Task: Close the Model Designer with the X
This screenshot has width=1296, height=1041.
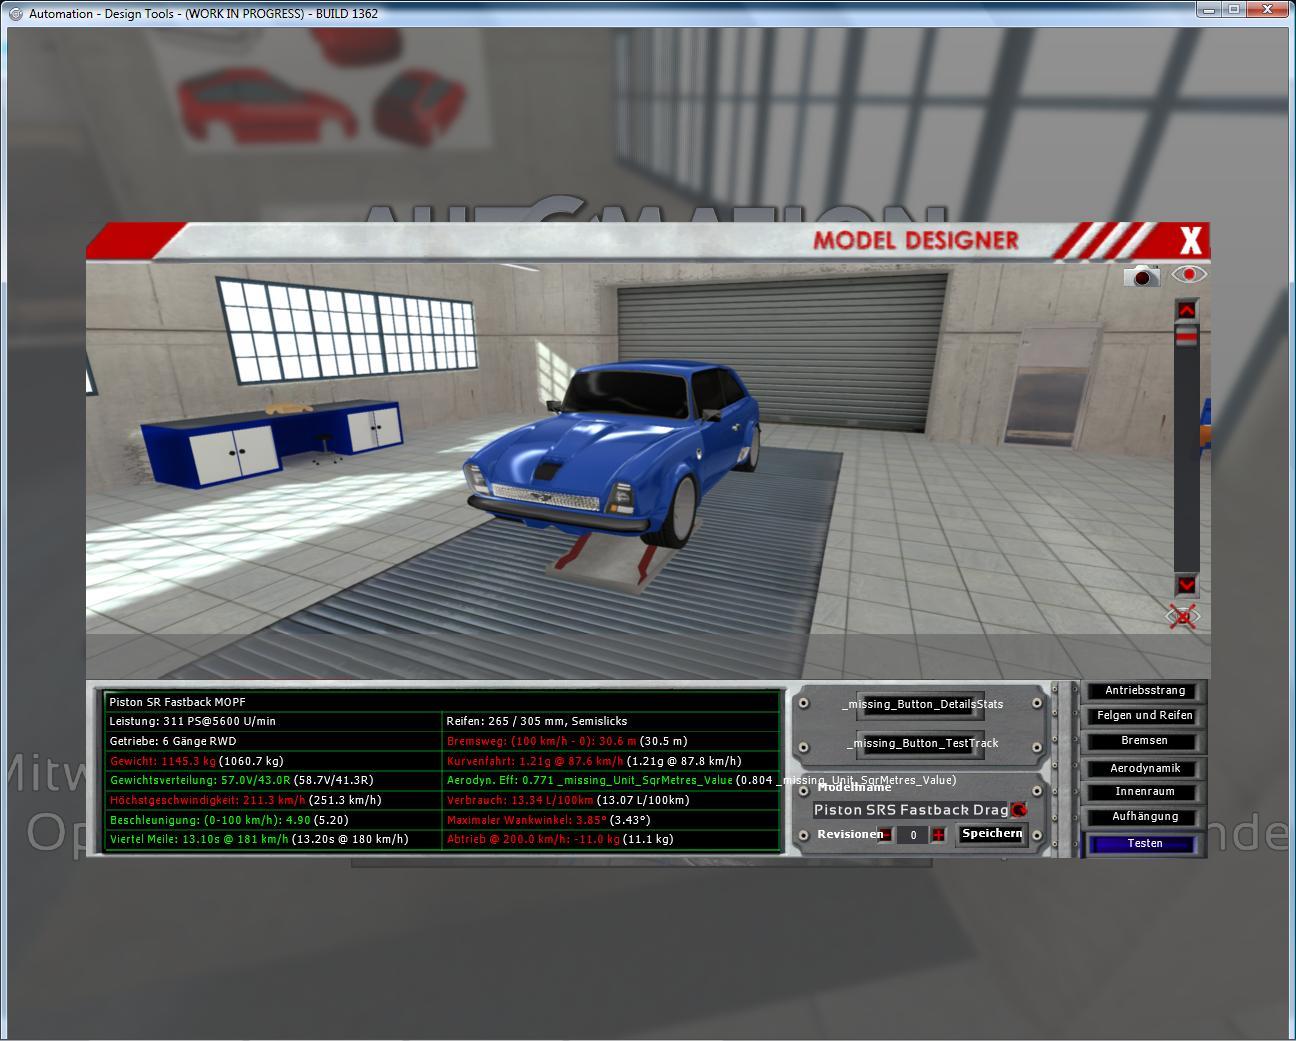Action: pos(1190,241)
